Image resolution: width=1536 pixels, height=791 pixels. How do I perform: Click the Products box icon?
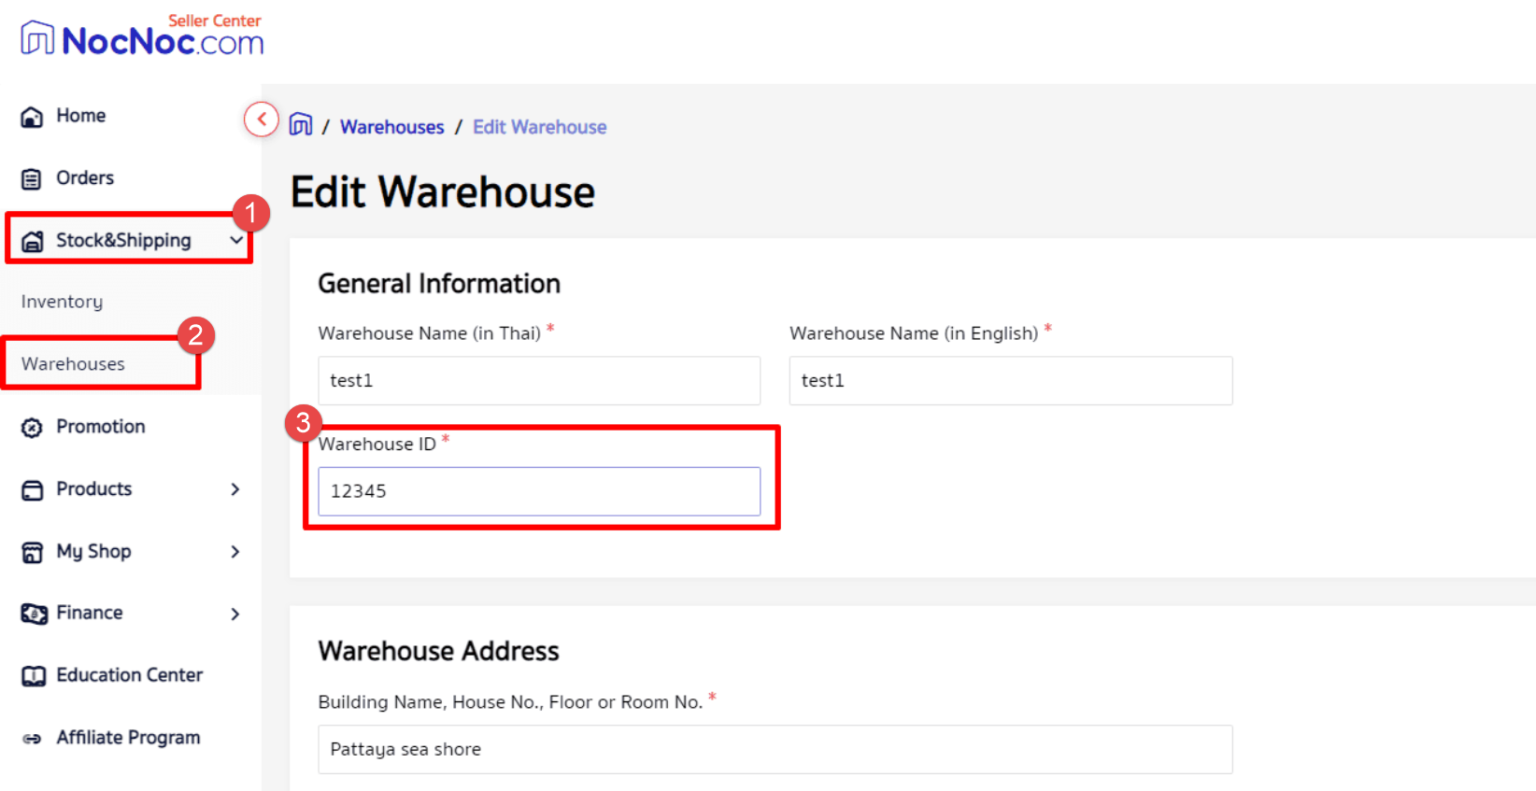(x=32, y=490)
